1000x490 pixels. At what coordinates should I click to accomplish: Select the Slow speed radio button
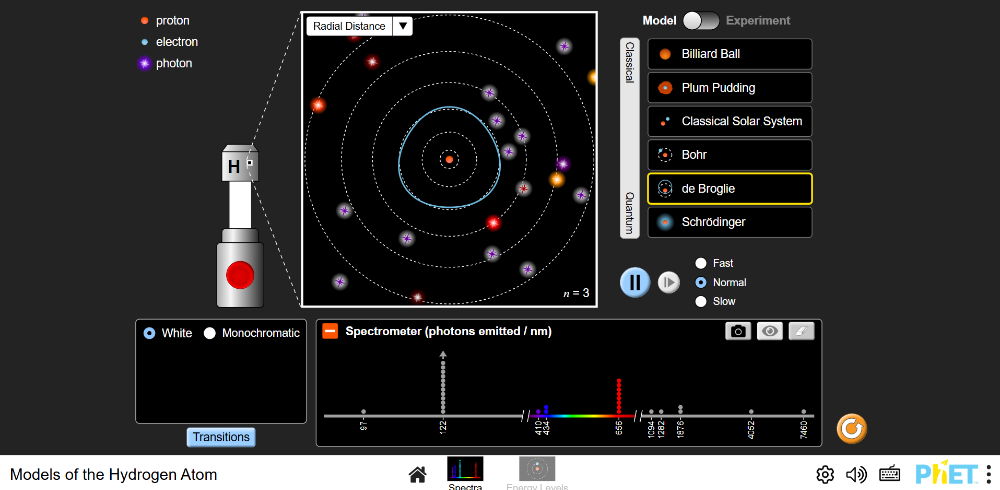click(701, 301)
